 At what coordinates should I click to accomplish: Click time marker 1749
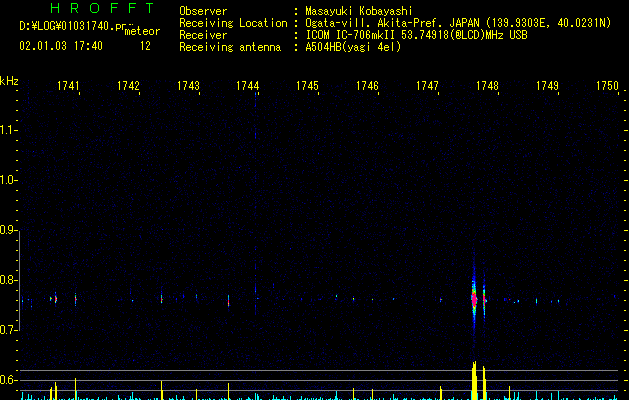(x=547, y=86)
